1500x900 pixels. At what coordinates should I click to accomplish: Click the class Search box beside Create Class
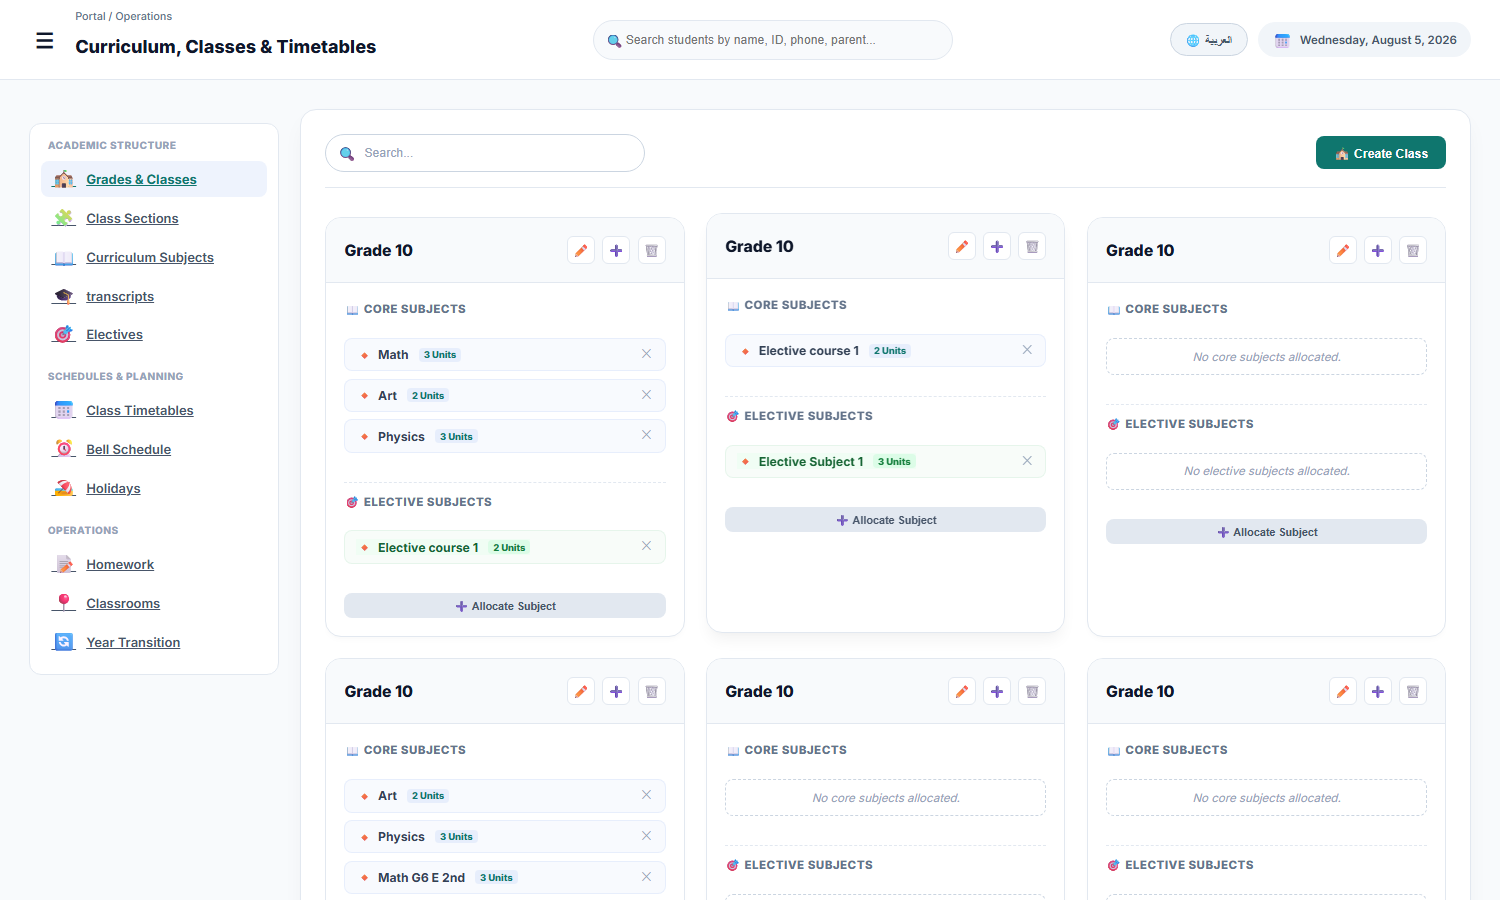(485, 153)
